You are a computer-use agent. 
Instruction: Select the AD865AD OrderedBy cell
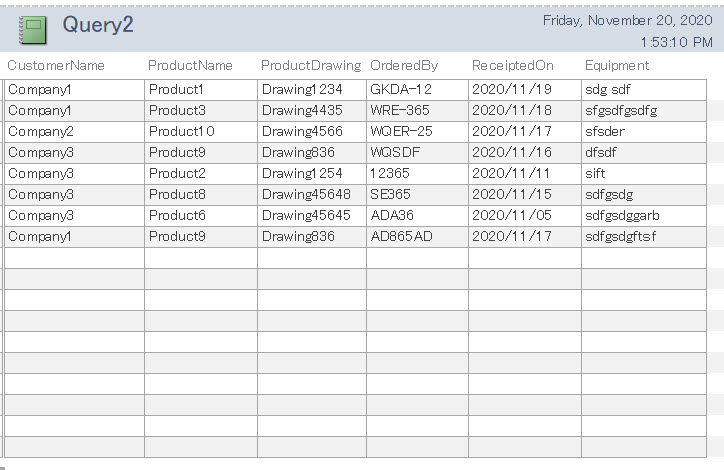point(402,236)
